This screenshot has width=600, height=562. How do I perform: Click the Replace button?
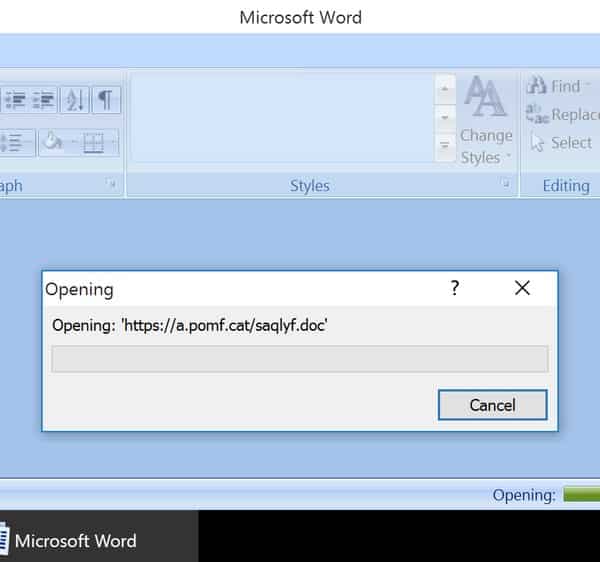563,114
